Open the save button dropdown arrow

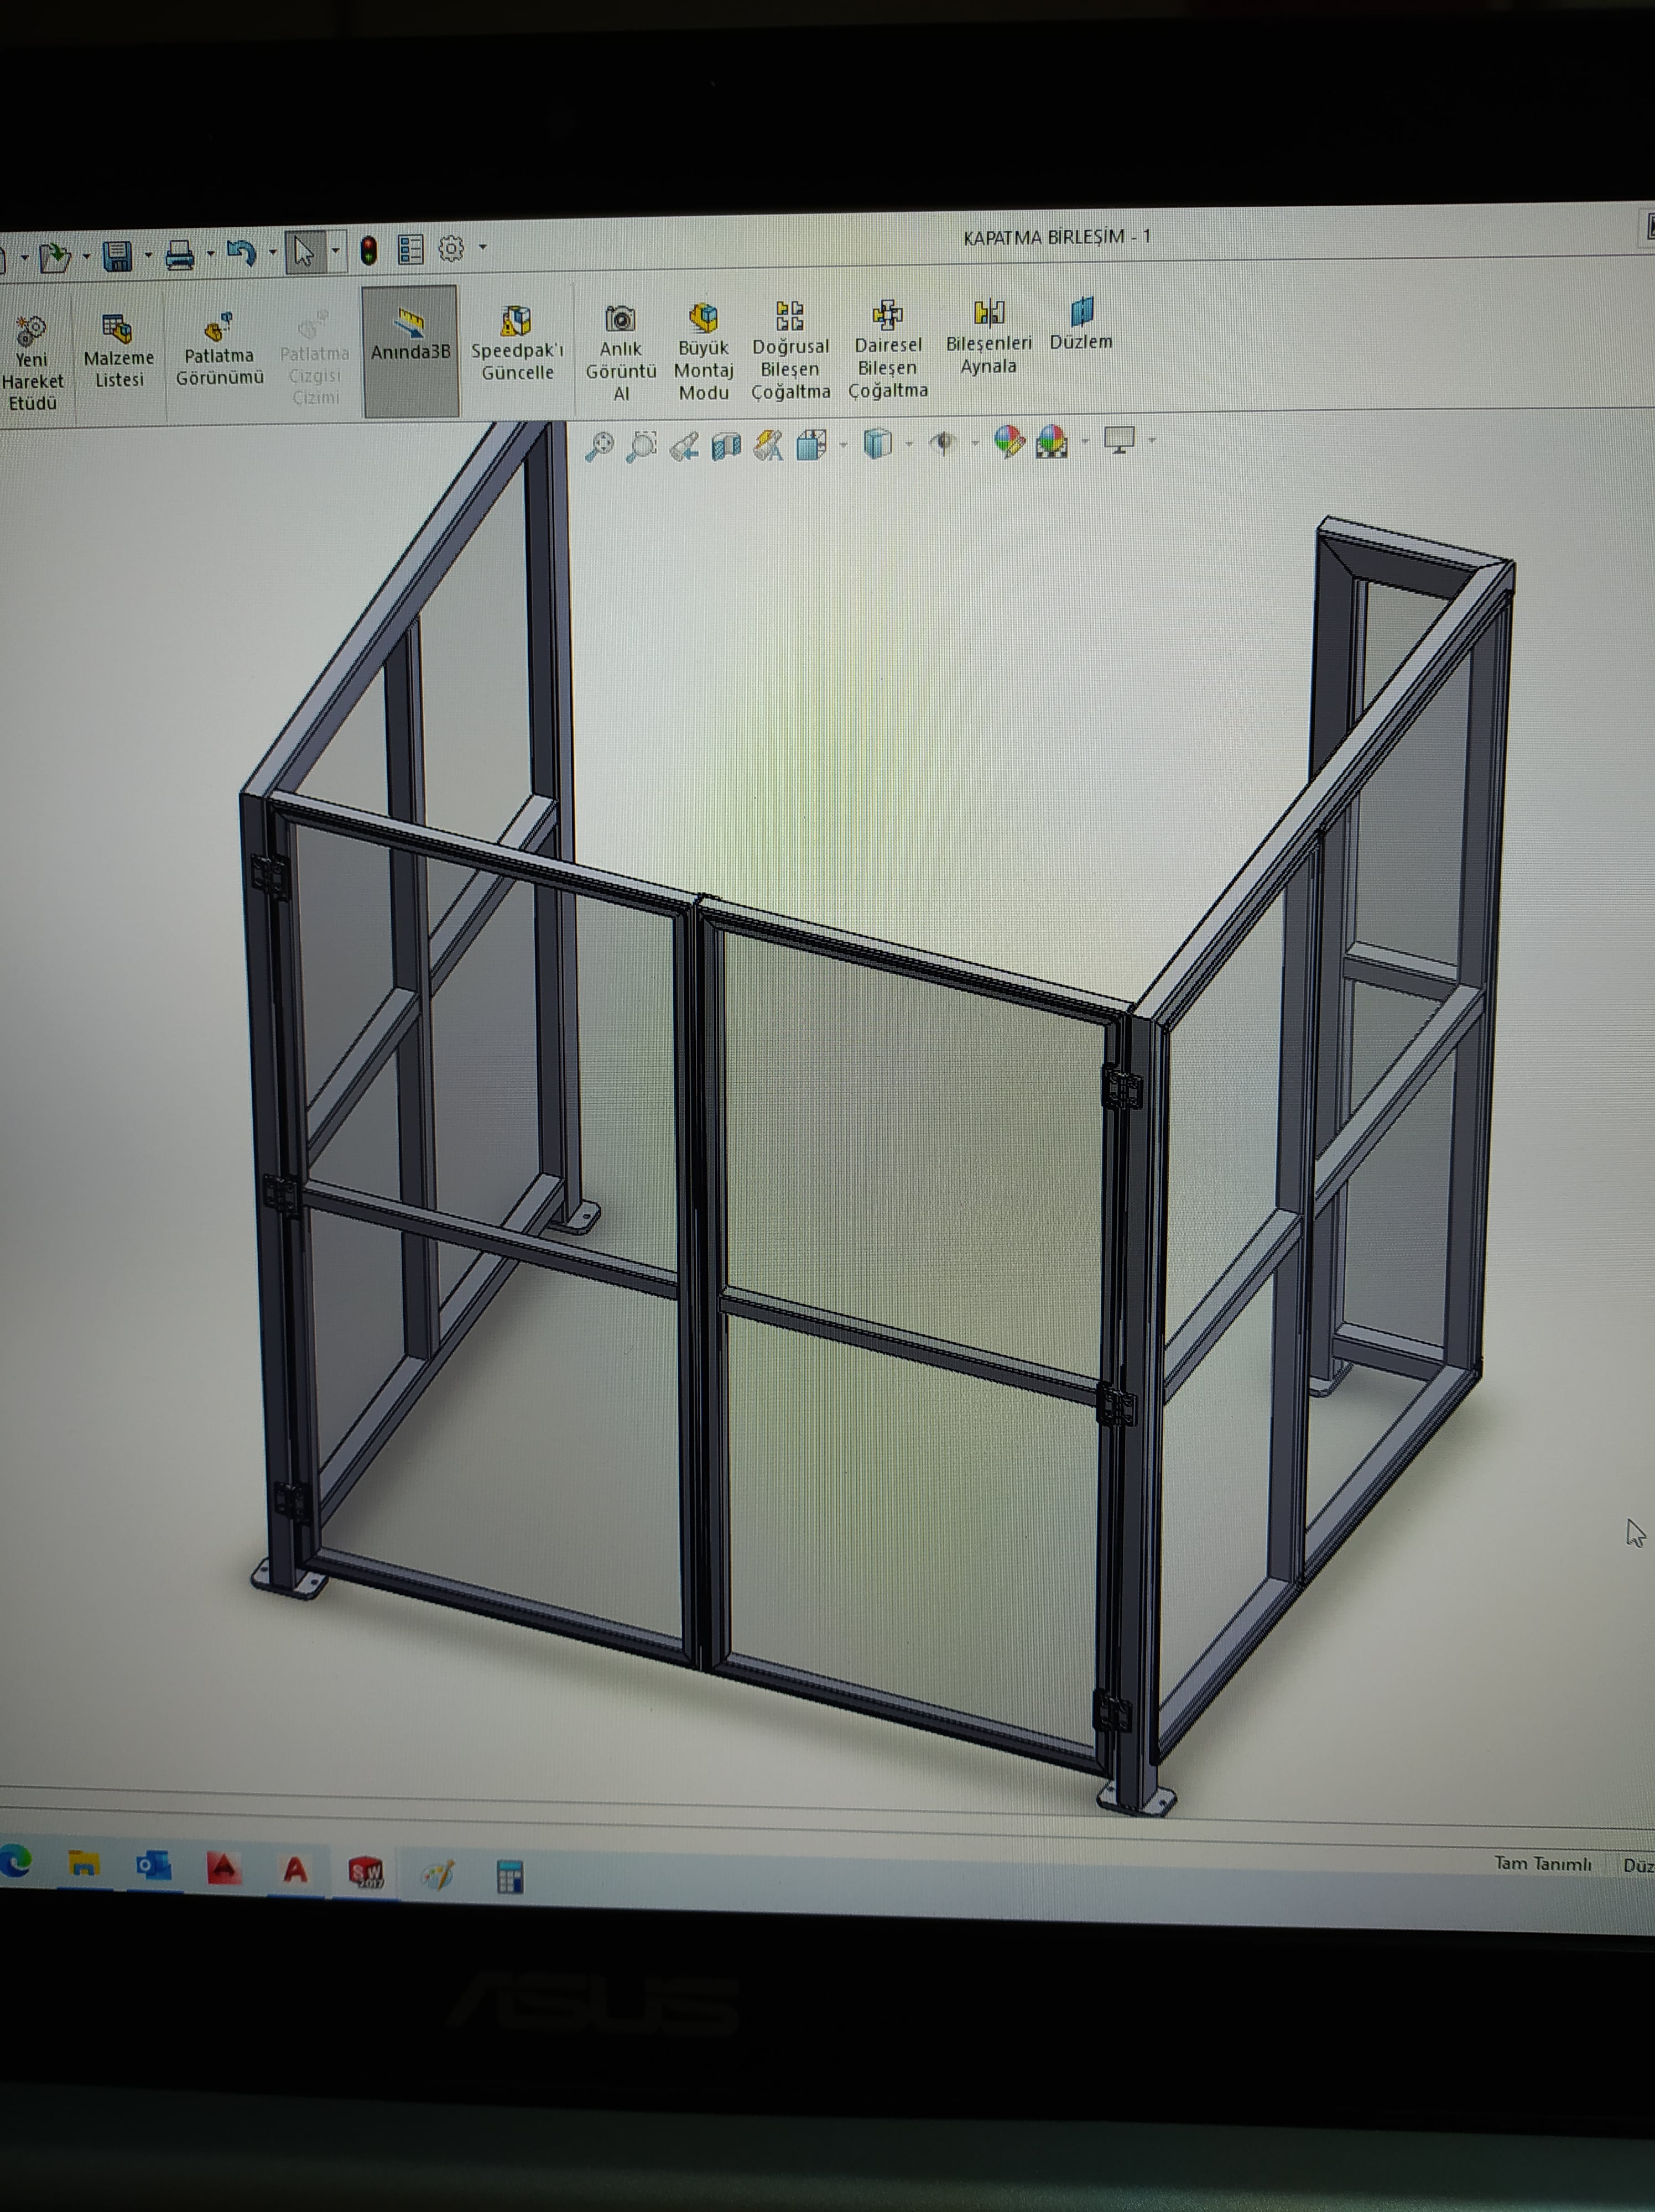[148, 256]
